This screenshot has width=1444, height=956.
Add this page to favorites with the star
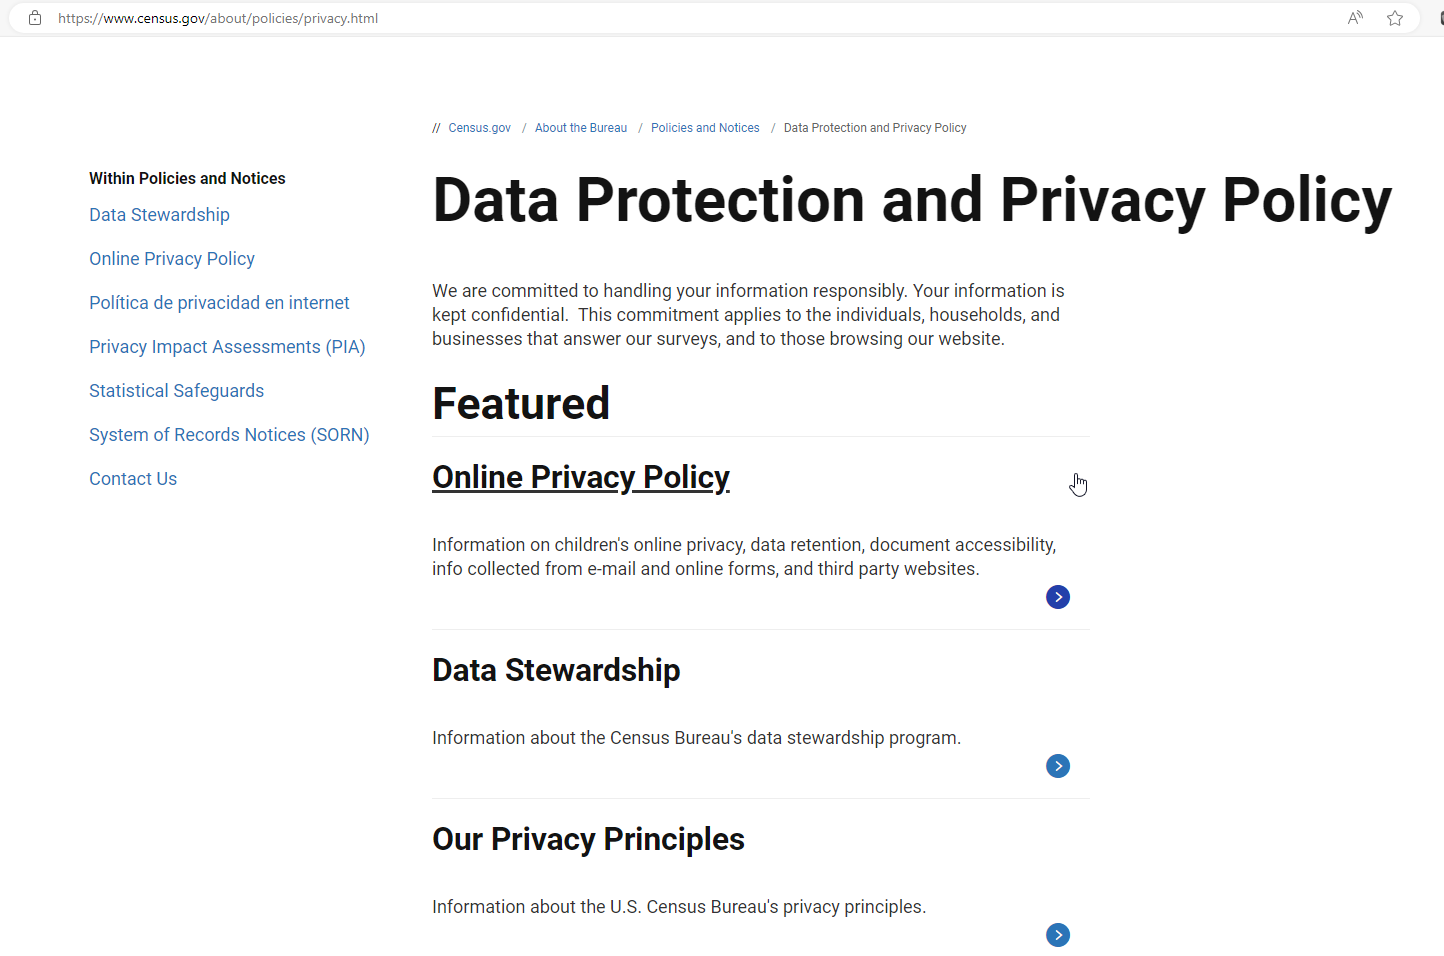tap(1395, 18)
